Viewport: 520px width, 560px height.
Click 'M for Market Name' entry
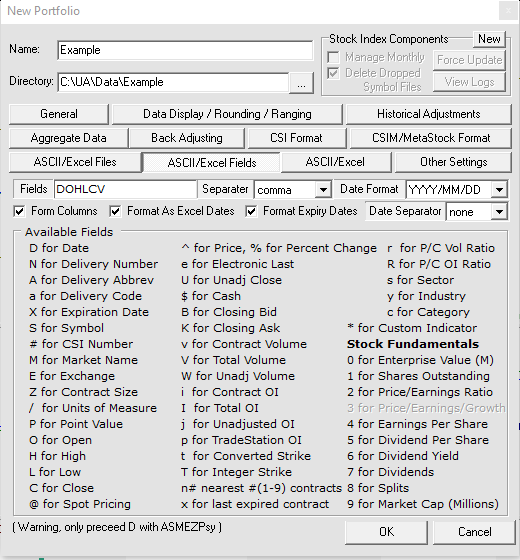[x=84, y=360]
